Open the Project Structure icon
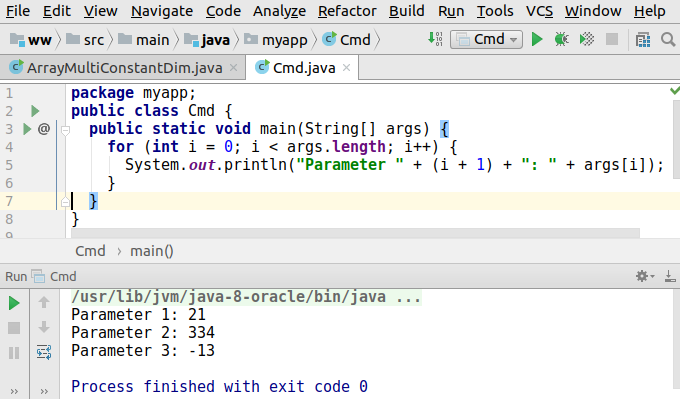Image resolution: width=680 pixels, height=399 pixels. [x=643, y=40]
